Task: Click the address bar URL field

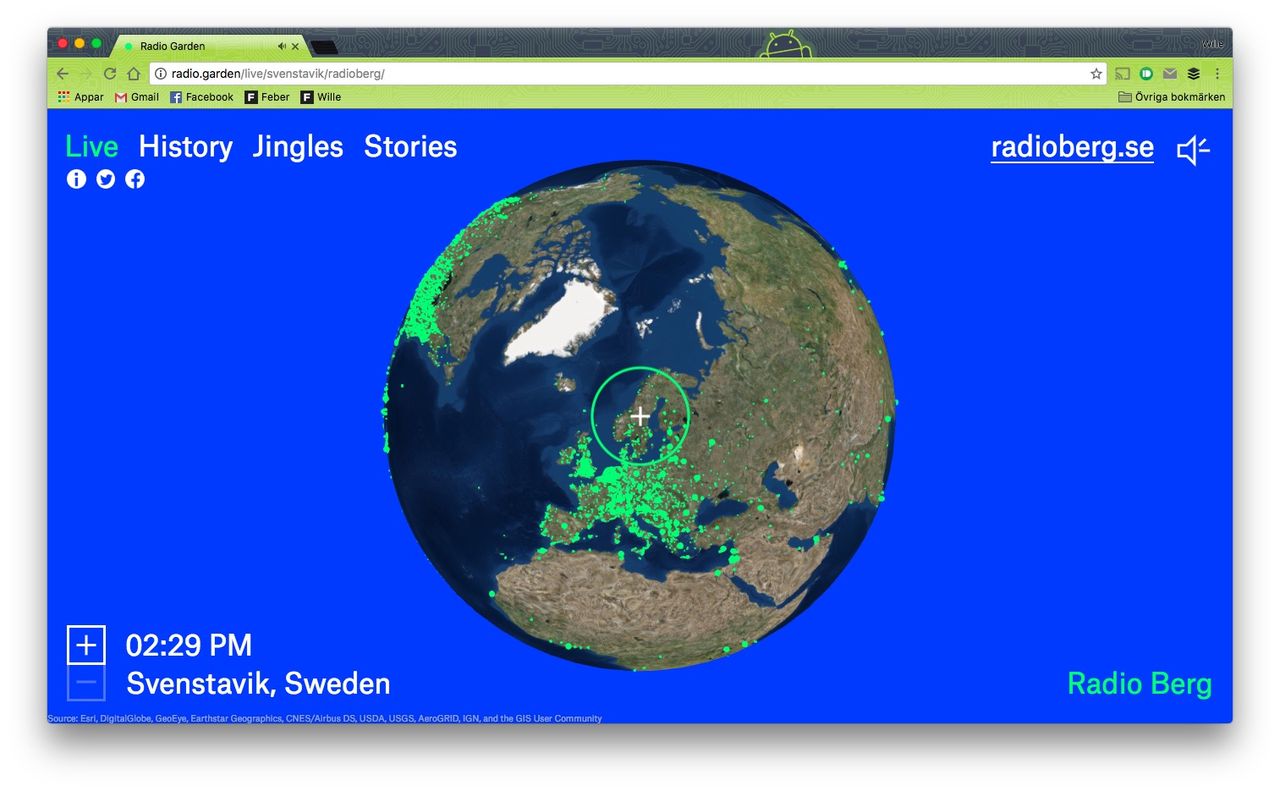Action: [x=600, y=74]
